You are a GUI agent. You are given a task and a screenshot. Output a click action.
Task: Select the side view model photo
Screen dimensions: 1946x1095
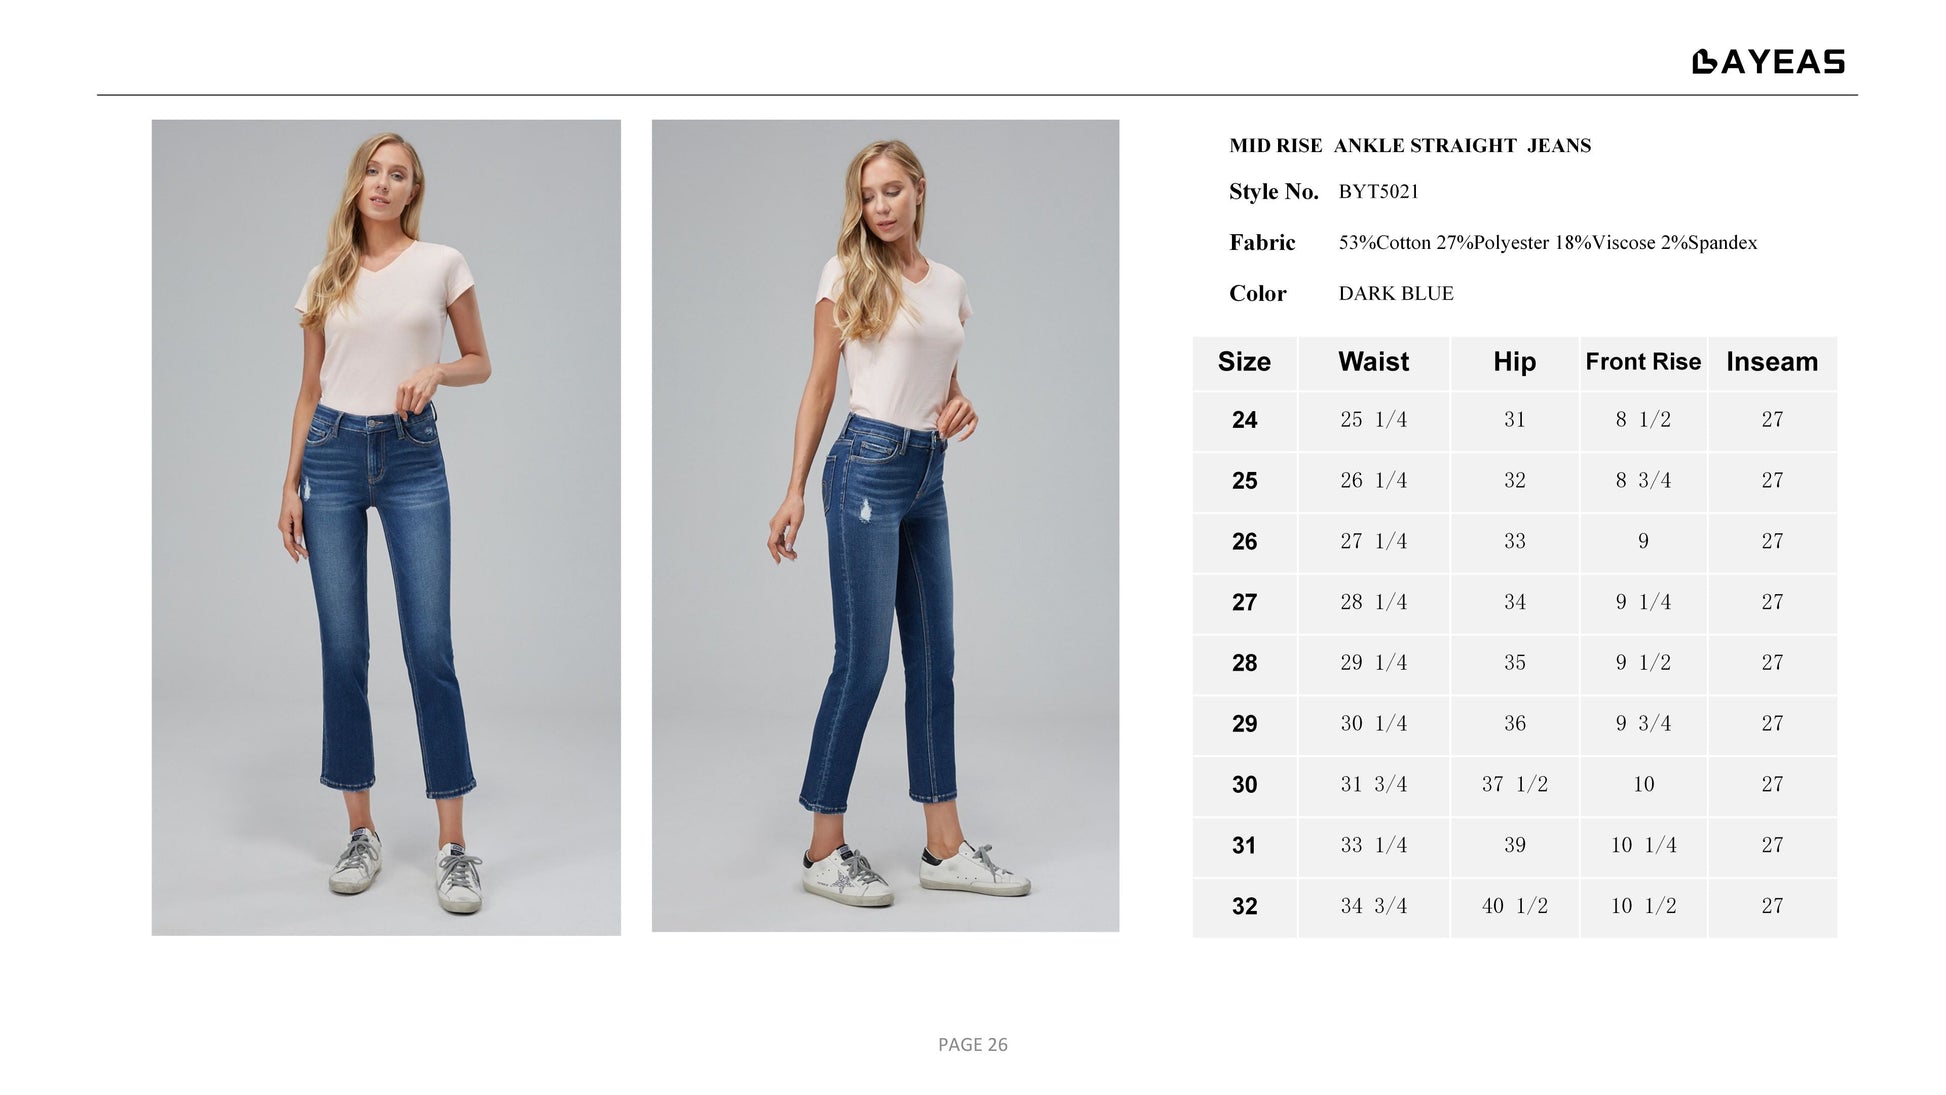[885, 526]
